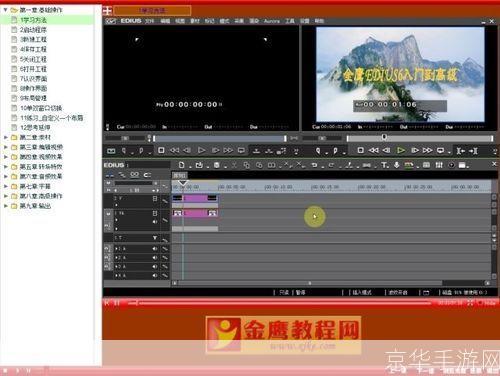Rewind in the left player monitor
Viewport: 500px width, 376px height.
tap(174, 151)
